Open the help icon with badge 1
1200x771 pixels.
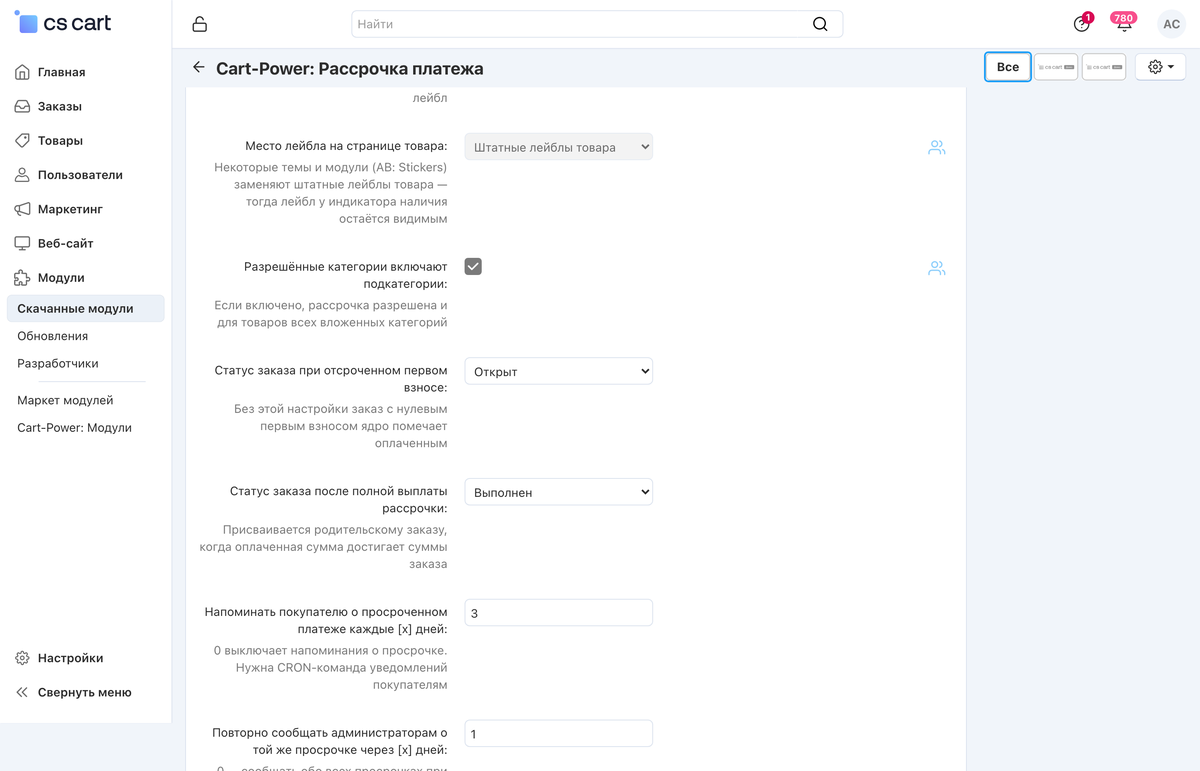(1082, 23)
